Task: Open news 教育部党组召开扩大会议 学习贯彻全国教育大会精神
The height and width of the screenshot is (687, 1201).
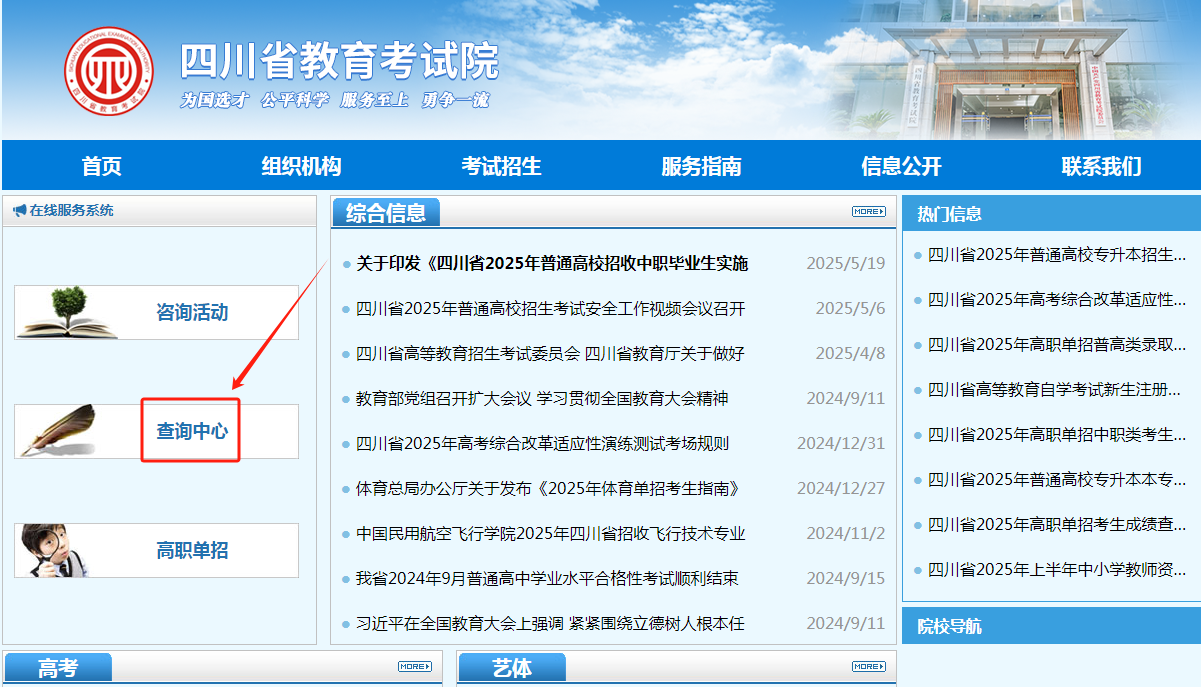Action: coord(542,398)
